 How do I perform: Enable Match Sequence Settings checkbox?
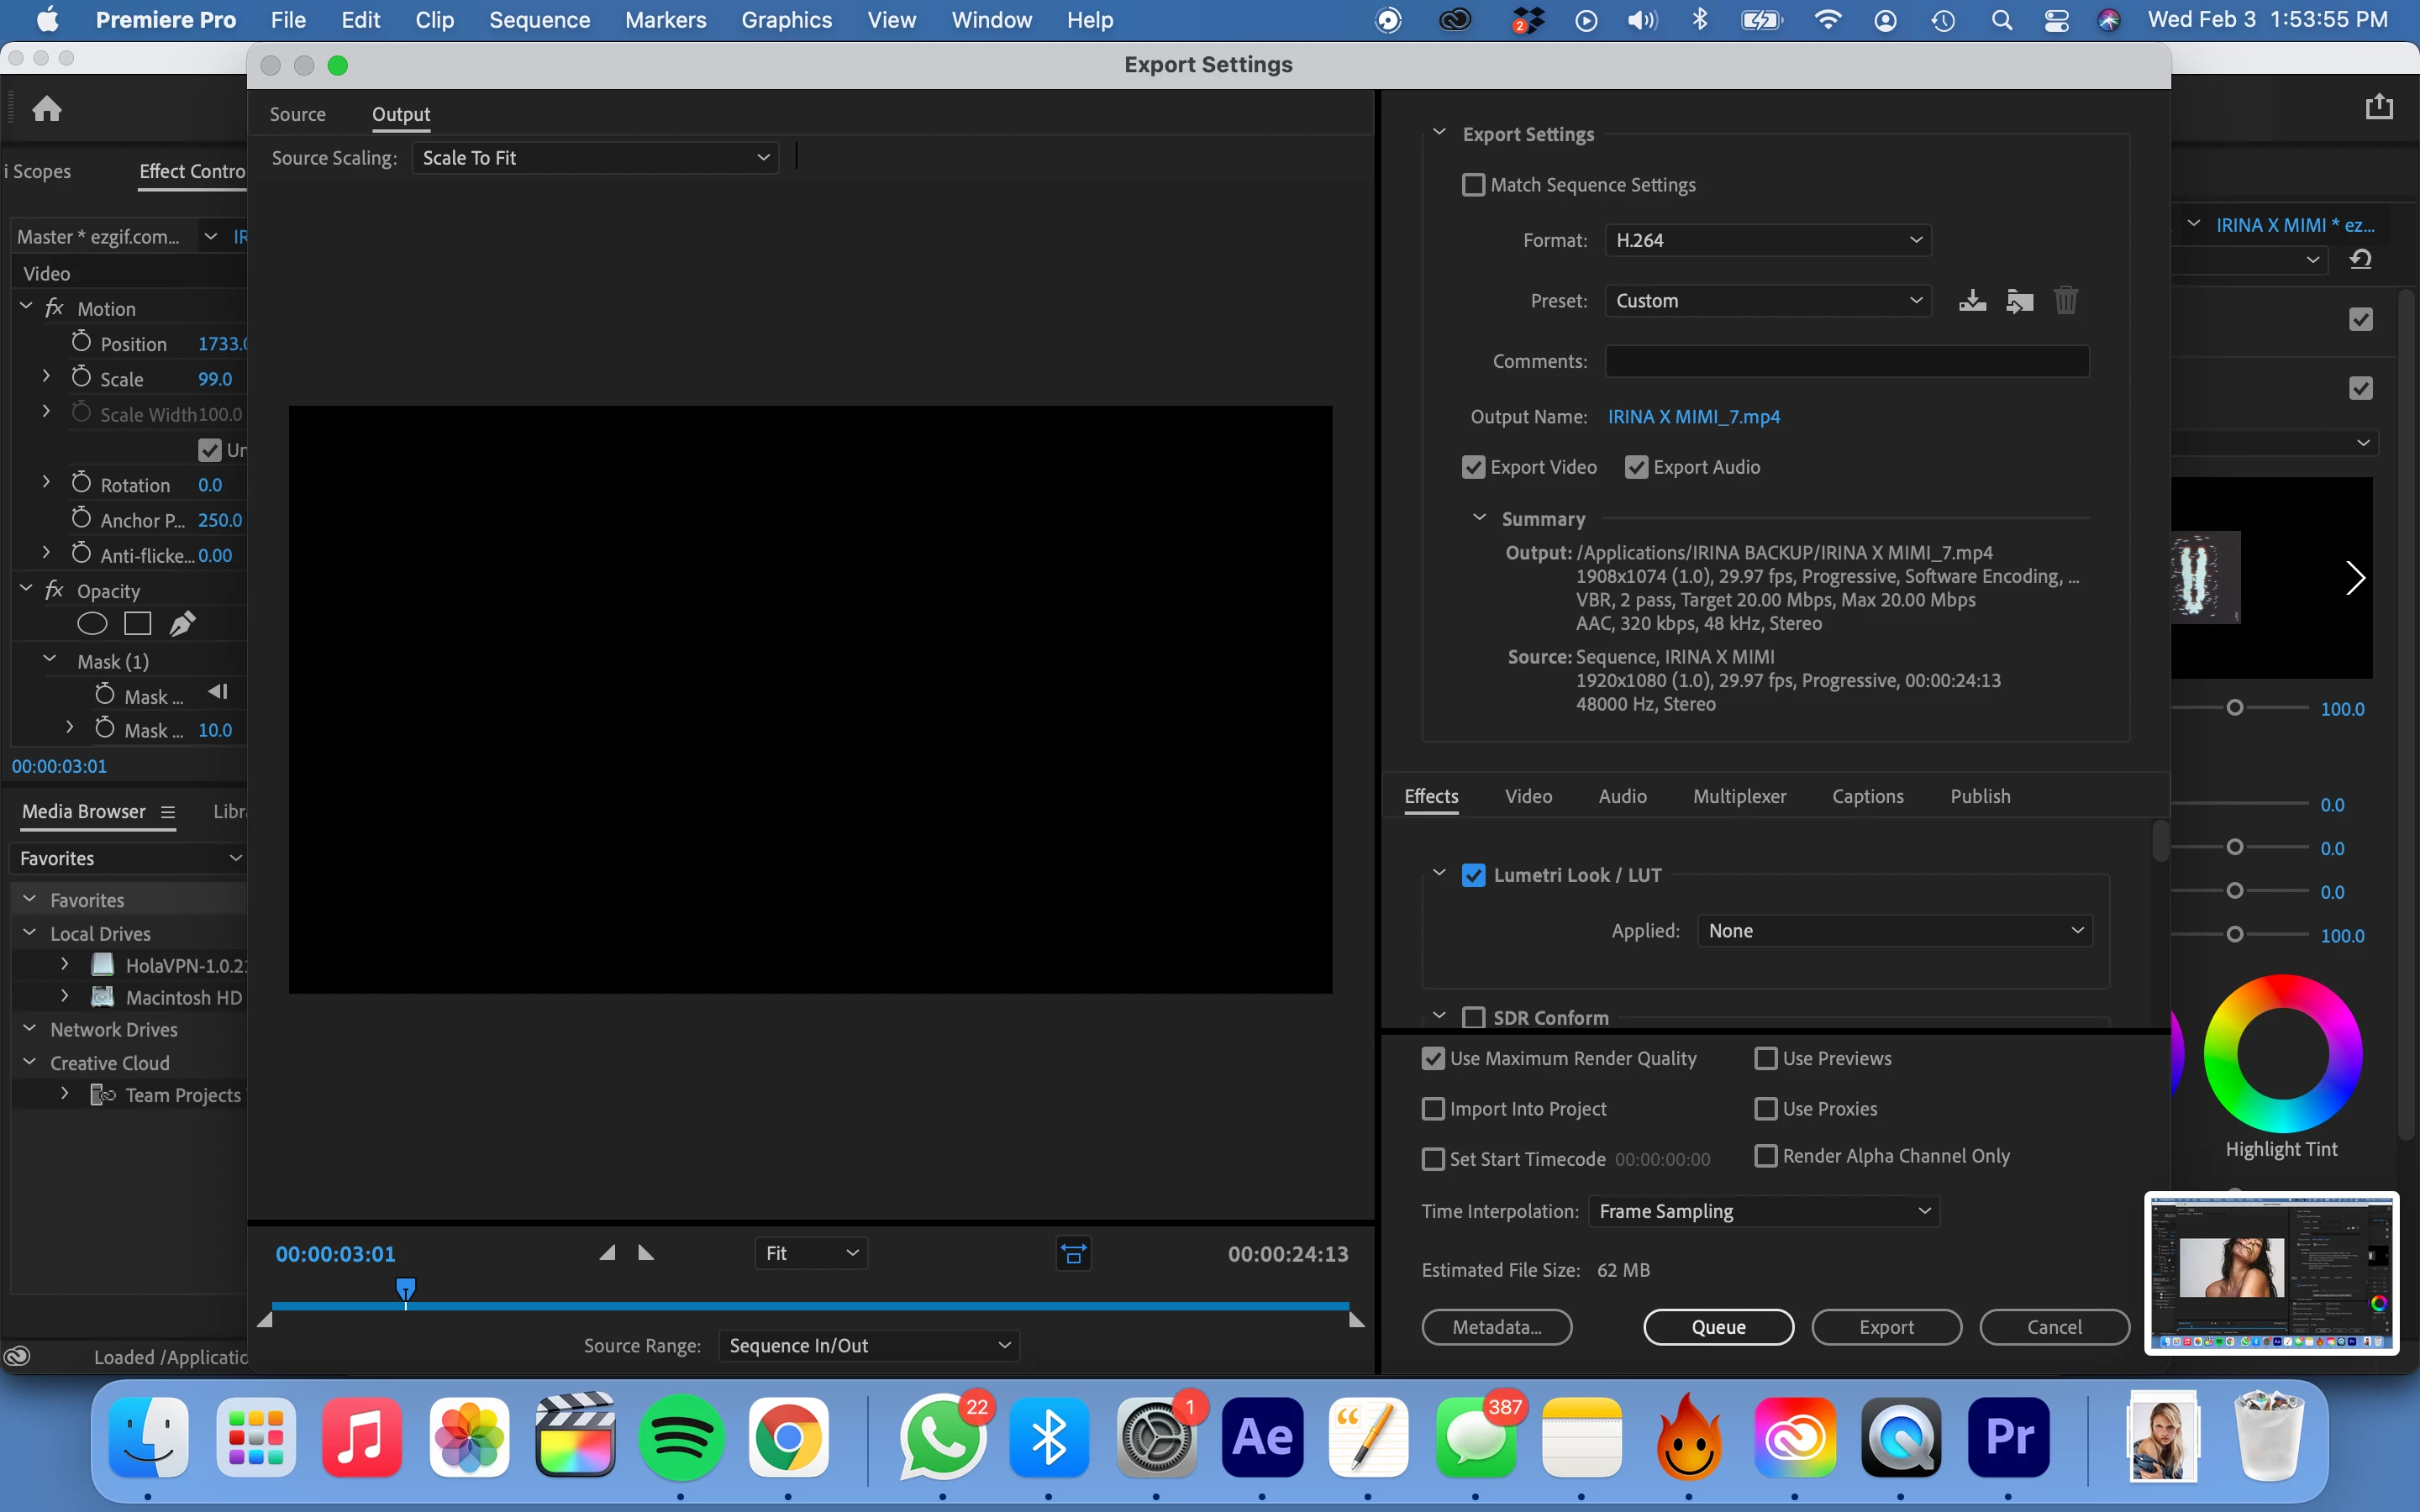coord(1473,185)
